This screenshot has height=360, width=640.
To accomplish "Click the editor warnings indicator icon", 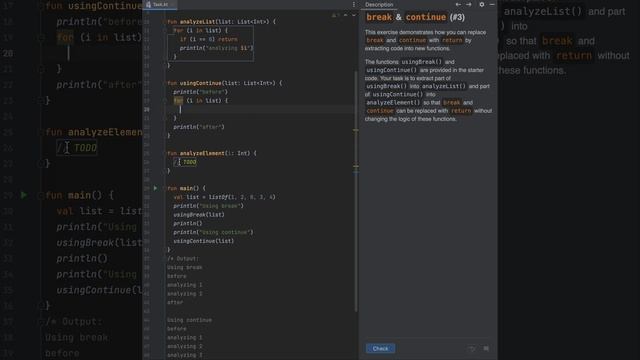I will tap(335, 16).
